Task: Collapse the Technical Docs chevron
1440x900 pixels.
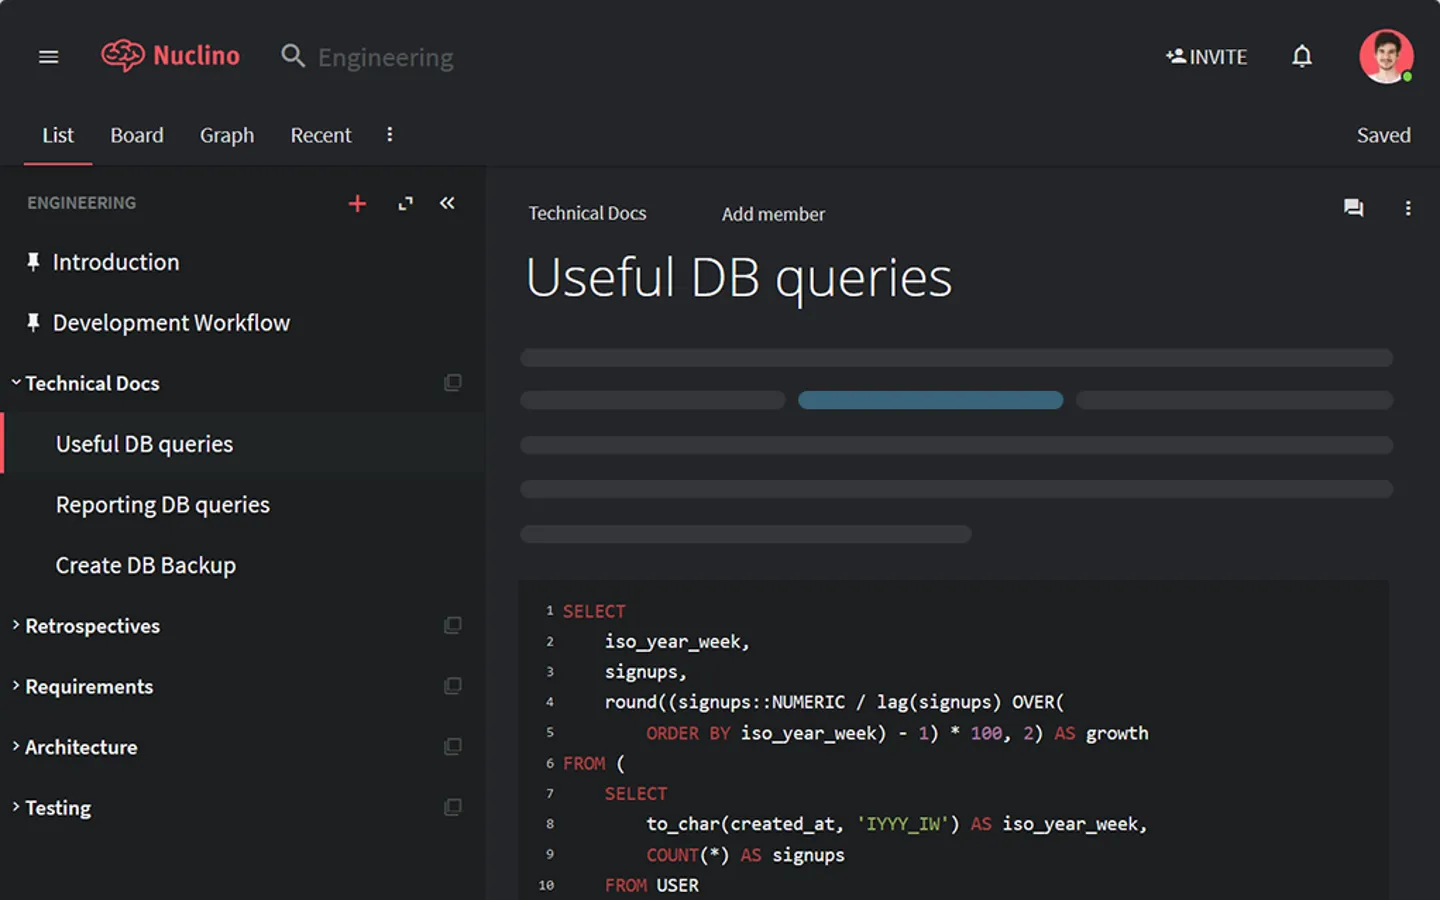Action: (x=15, y=382)
